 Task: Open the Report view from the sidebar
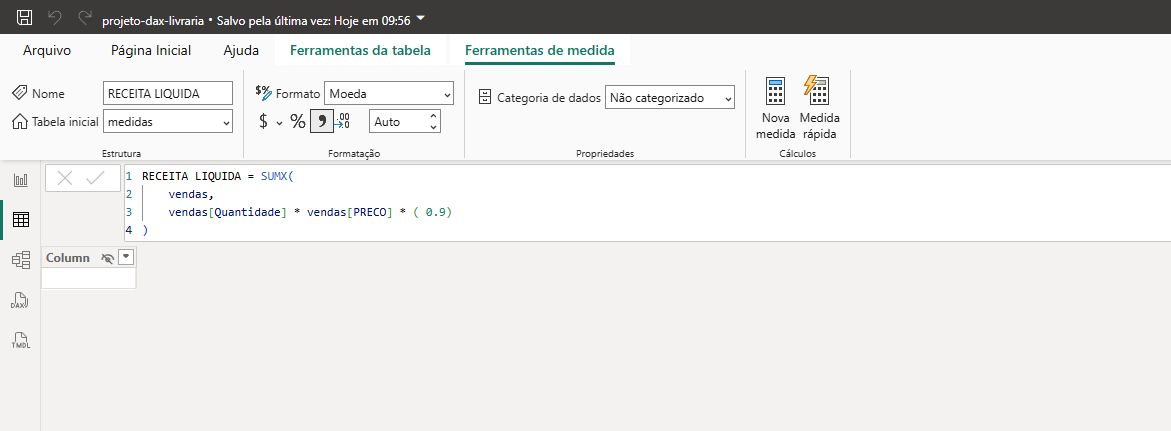point(21,180)
